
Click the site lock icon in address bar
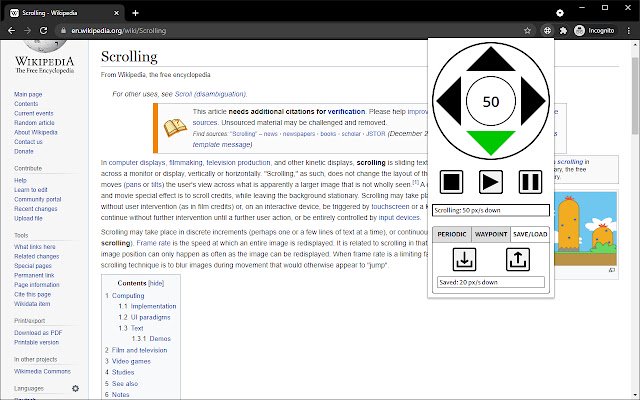tap(63, 31)
